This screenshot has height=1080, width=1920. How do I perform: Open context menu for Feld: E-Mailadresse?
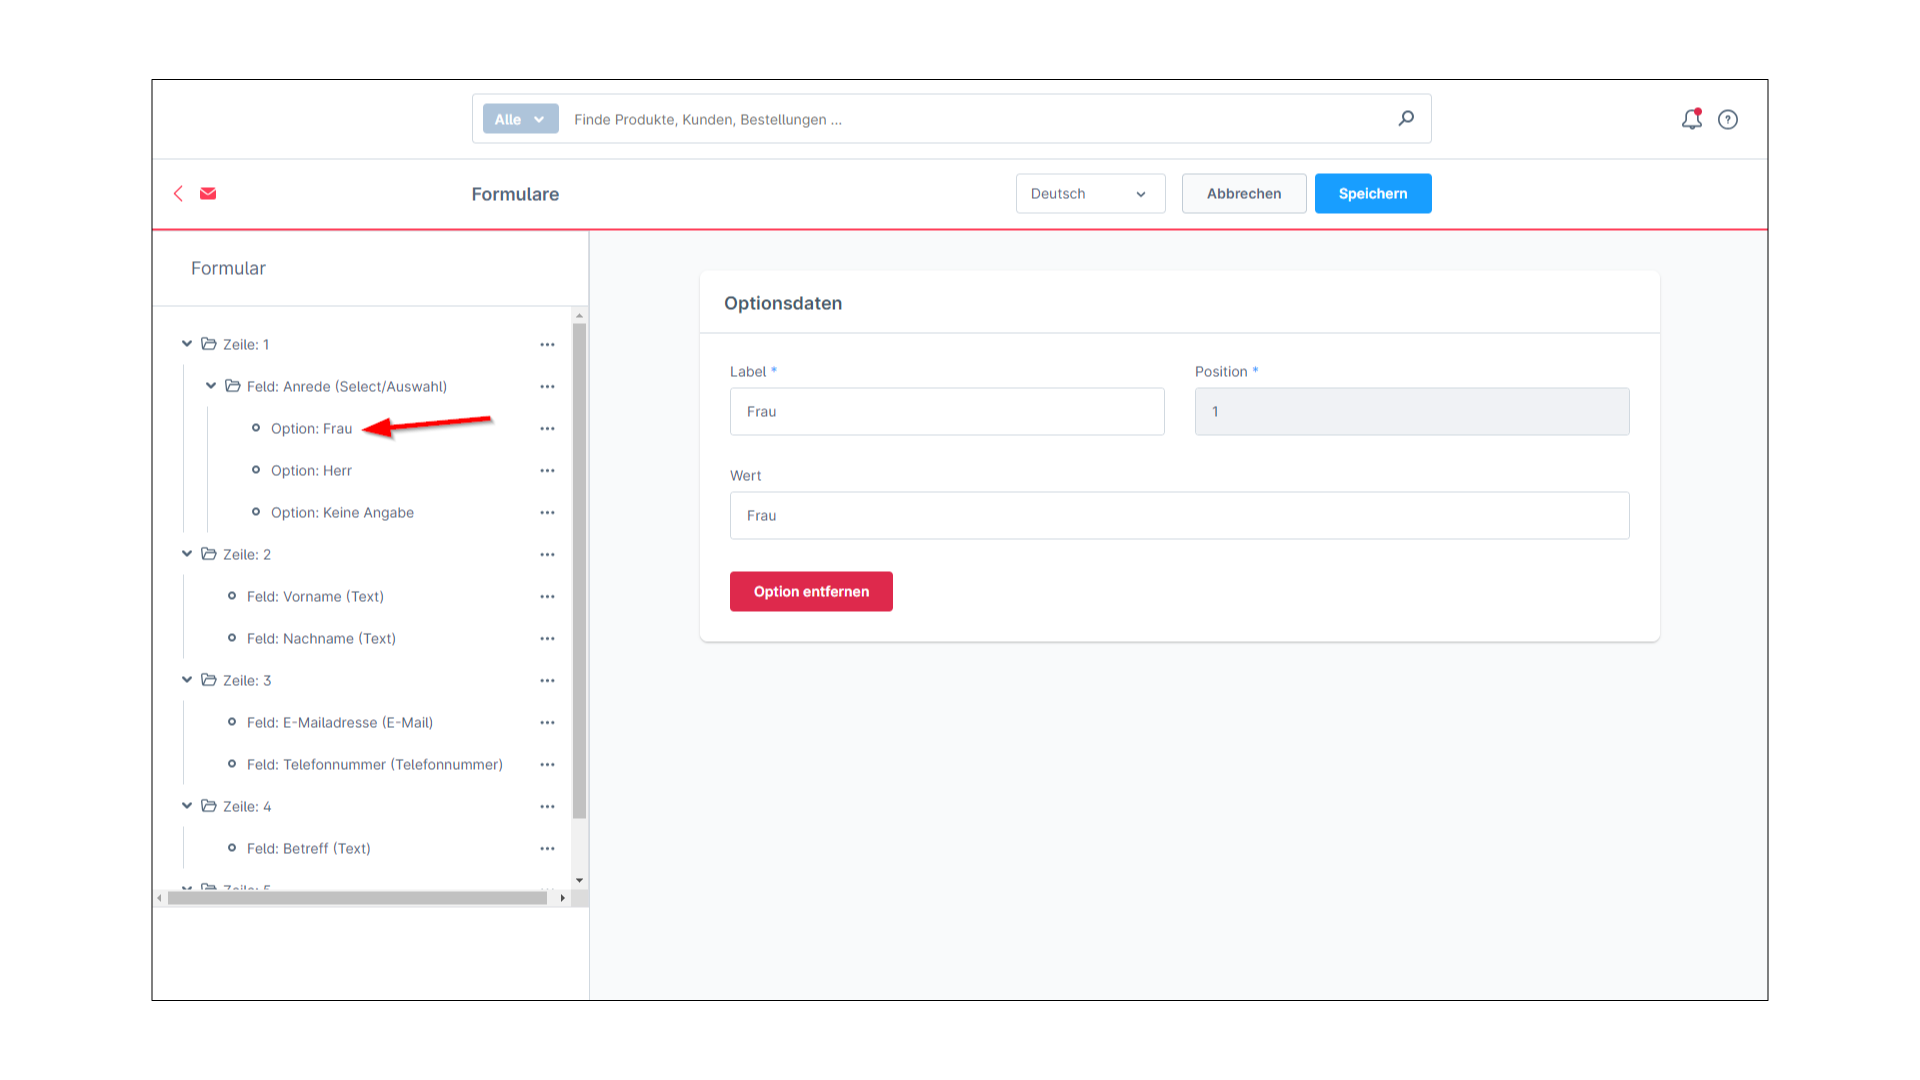click(x=547, y=723)
